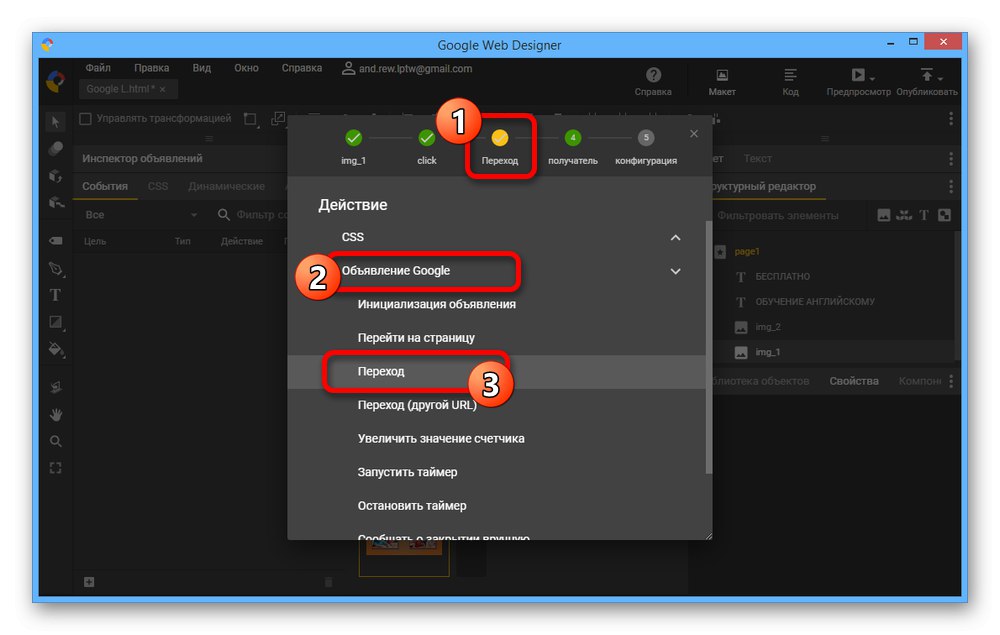
Task: Select the Pen tool
Action: pos(56,268)
